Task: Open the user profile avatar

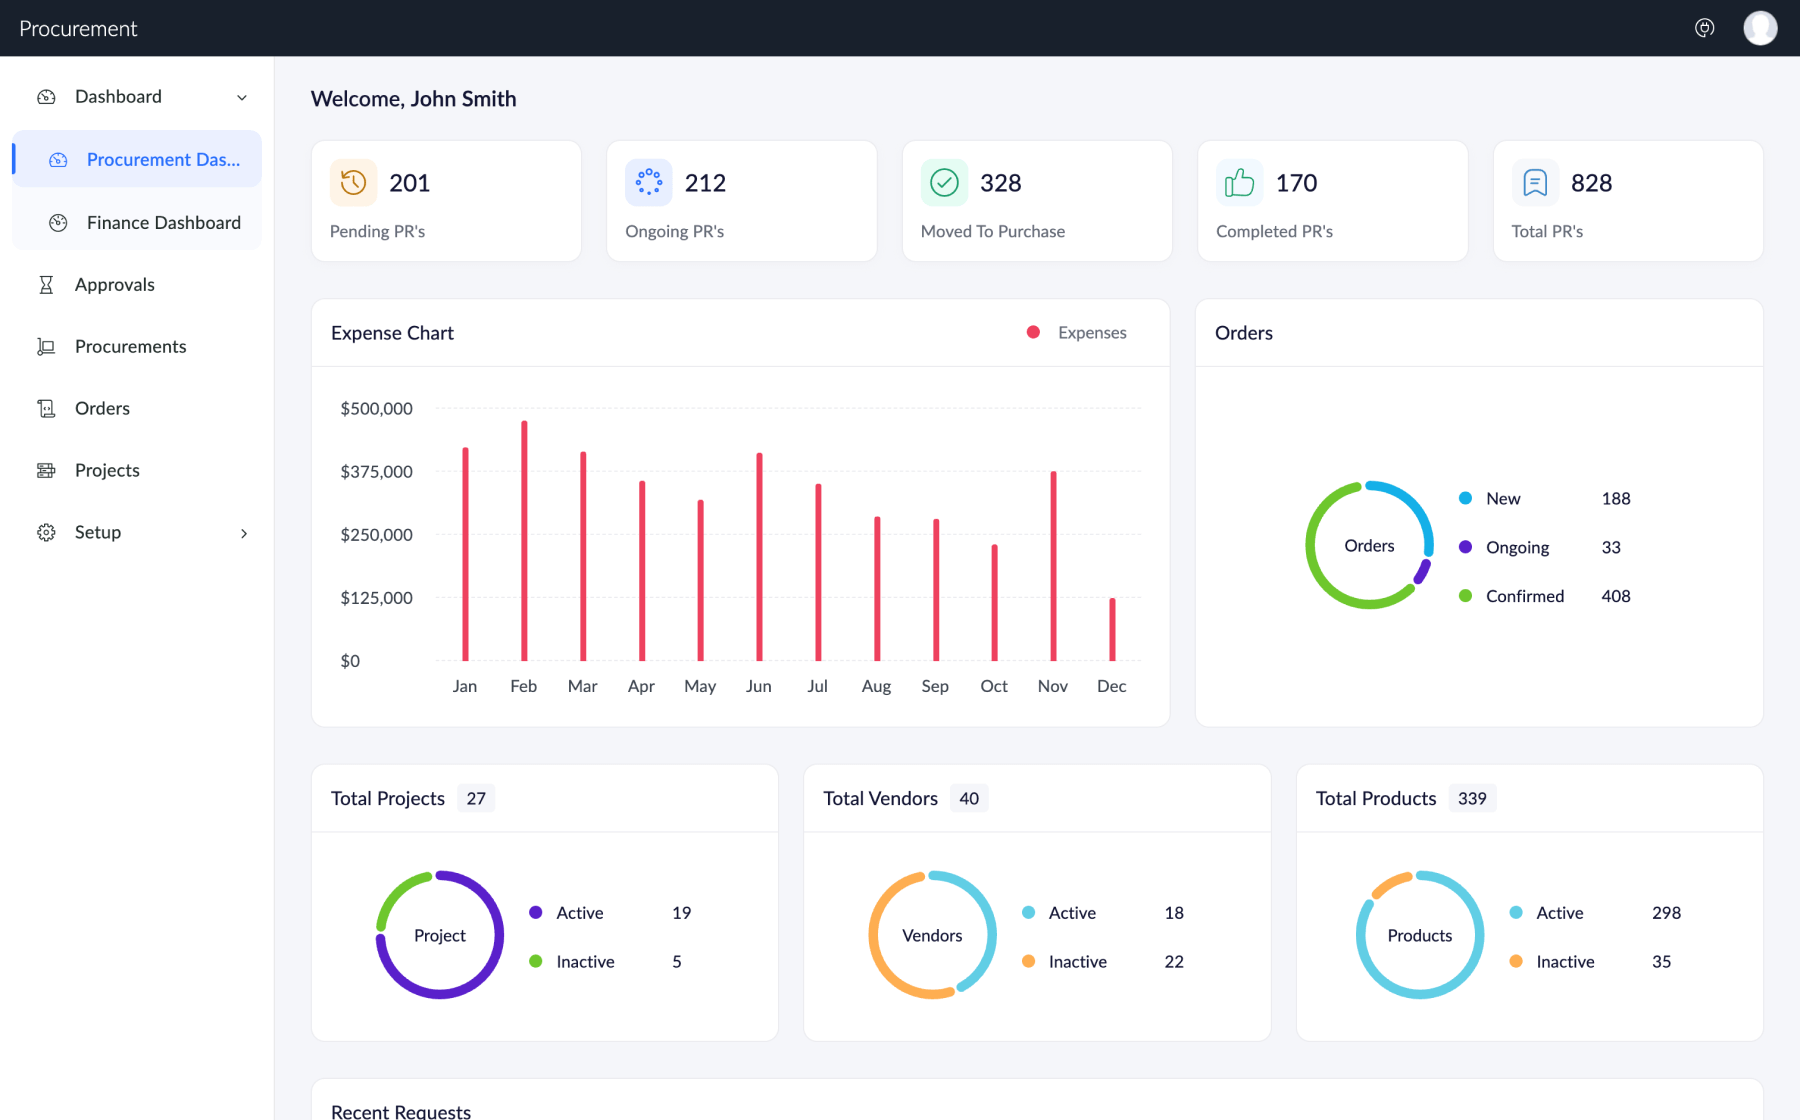Action: pyautogui.click(x=1760, y=28)
